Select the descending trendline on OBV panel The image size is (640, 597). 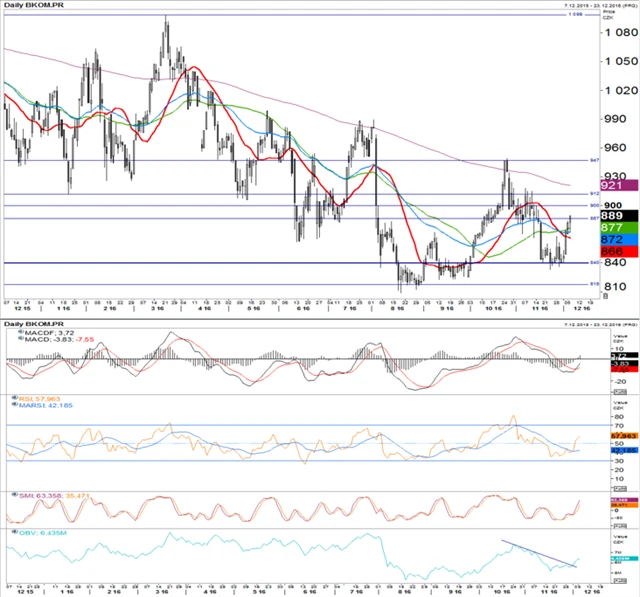click(x=538, y=554)
